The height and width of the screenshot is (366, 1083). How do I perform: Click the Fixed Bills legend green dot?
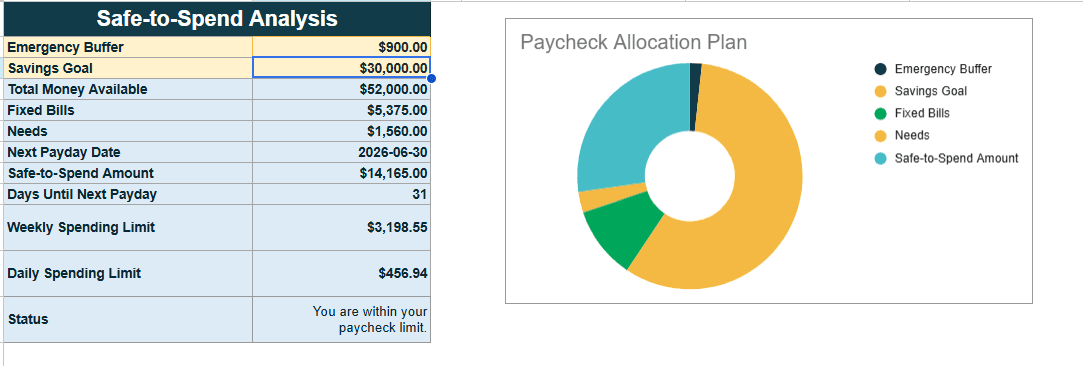tap(880, 113)
